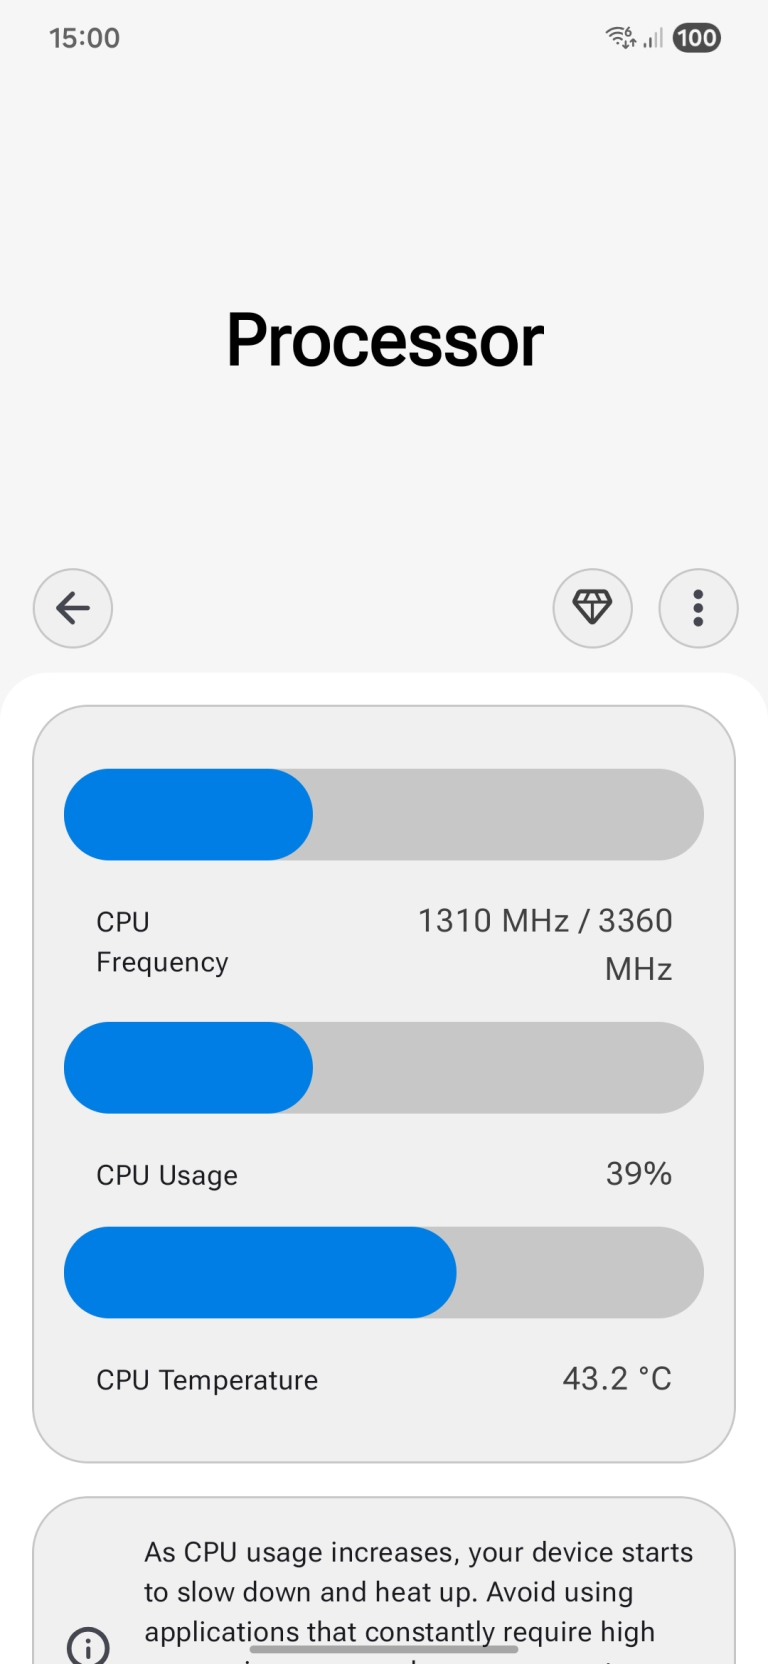The image size is (768, 1664).
Task: Tap the Processor page title
Action: pyautogui.click(x=385, y=340)
